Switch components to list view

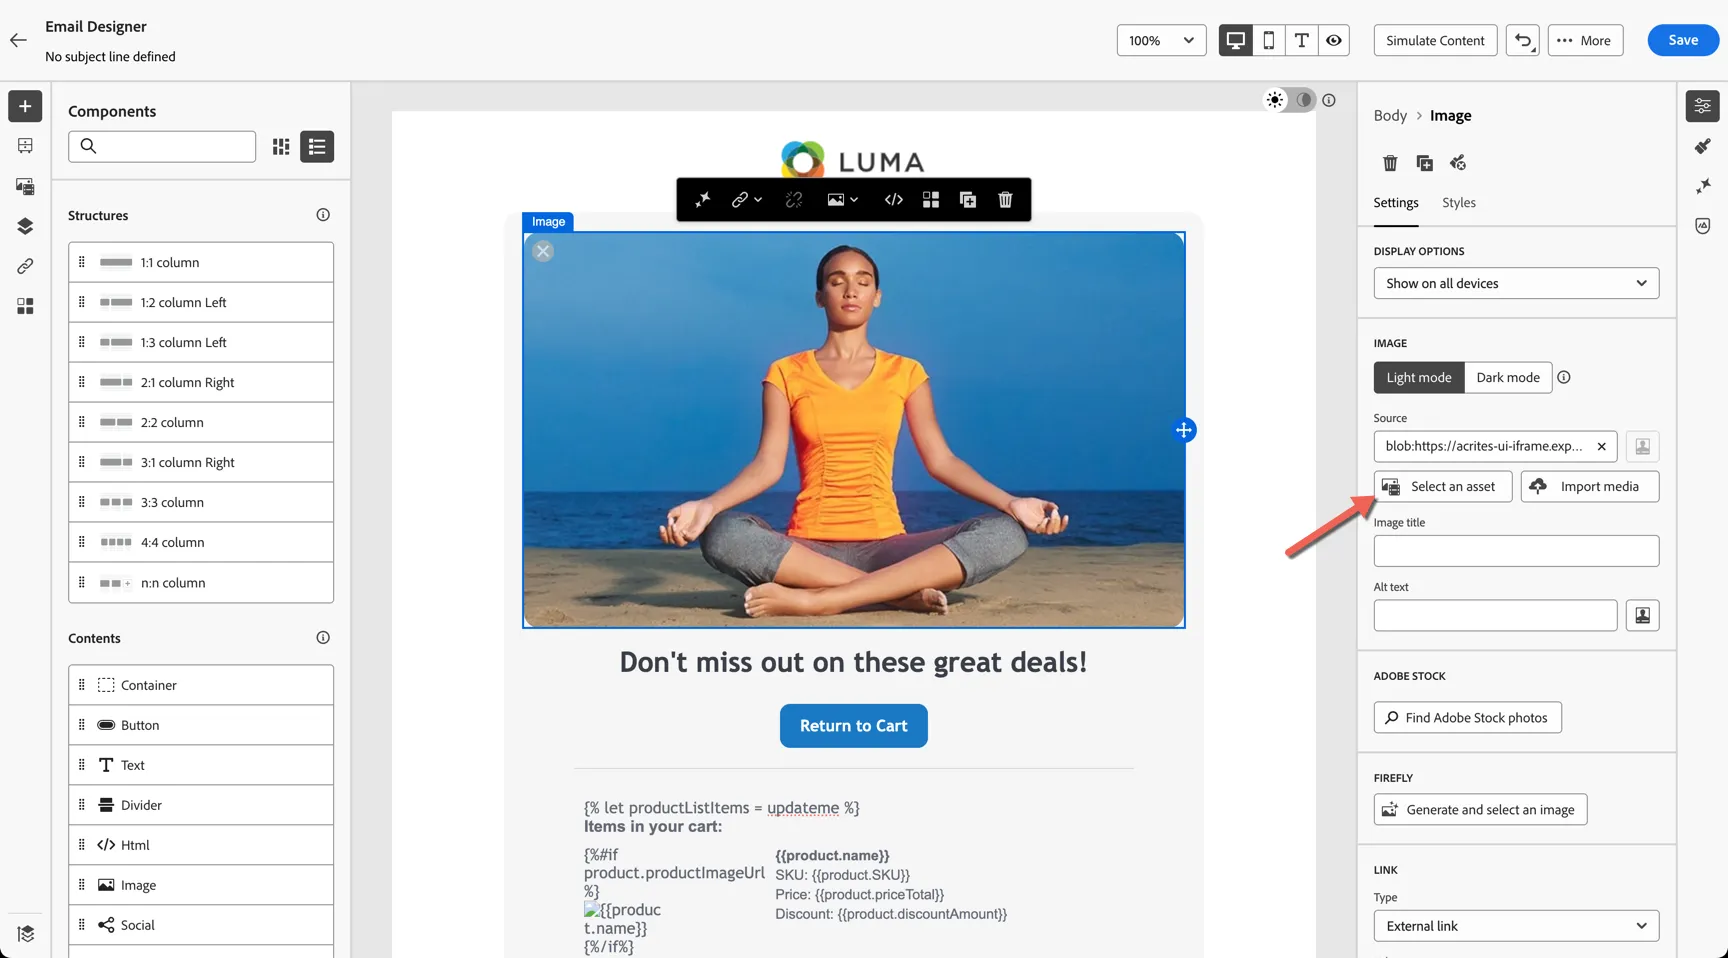(317, 147)
